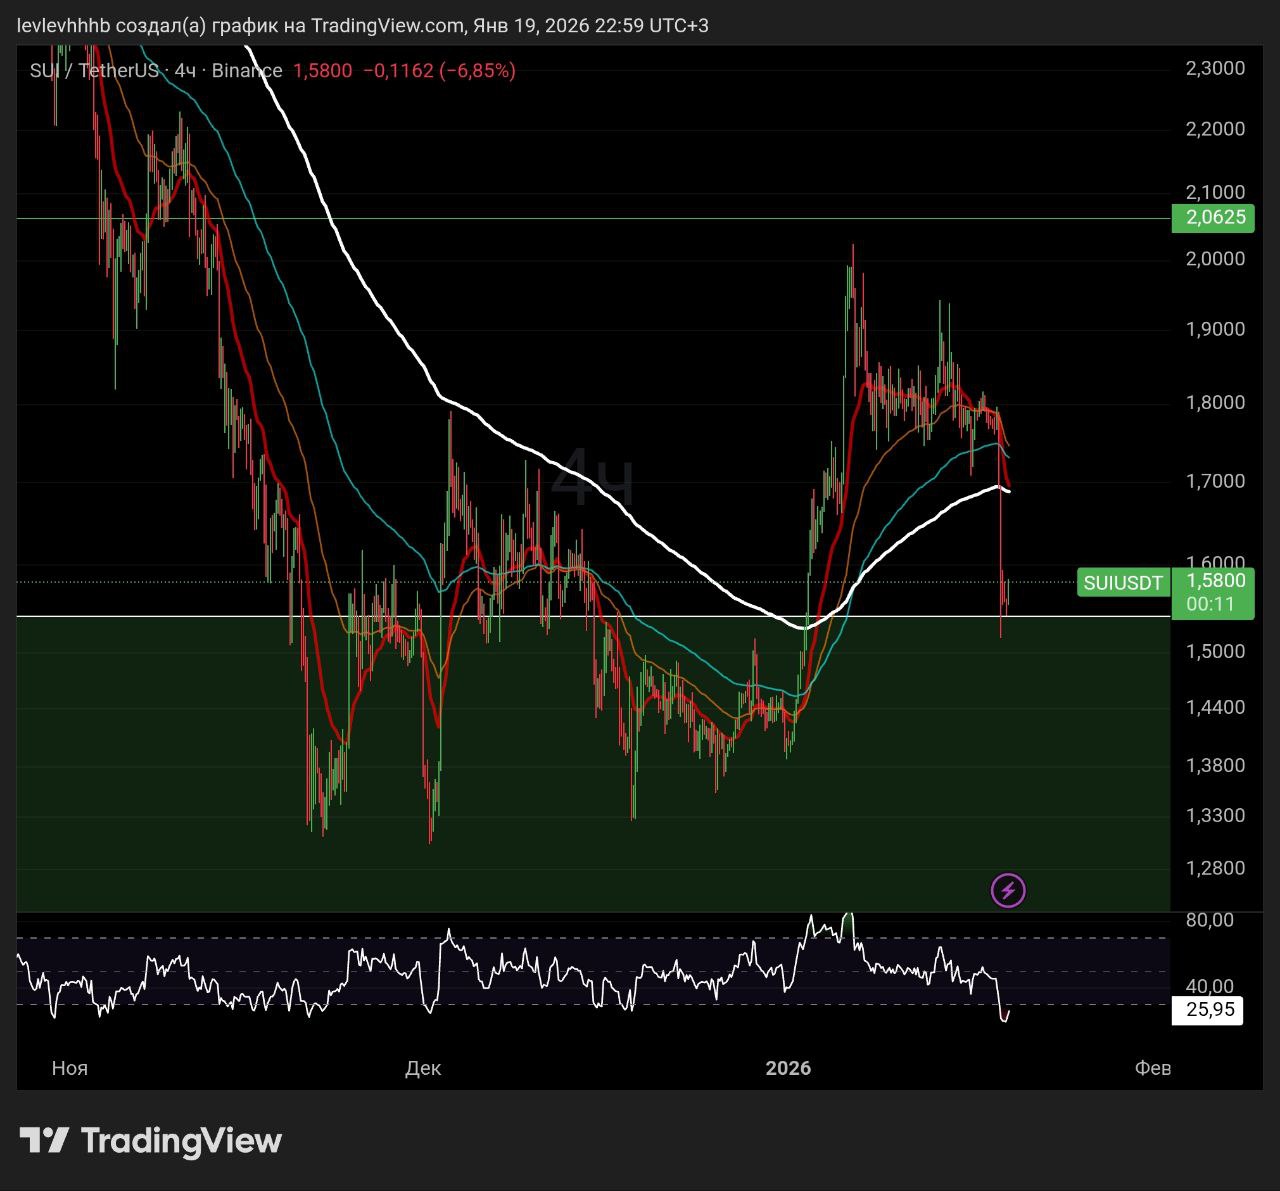Click the 2,3000 price scale label
This screenshot has height=1191, width=1280.
click(1214, 69)
